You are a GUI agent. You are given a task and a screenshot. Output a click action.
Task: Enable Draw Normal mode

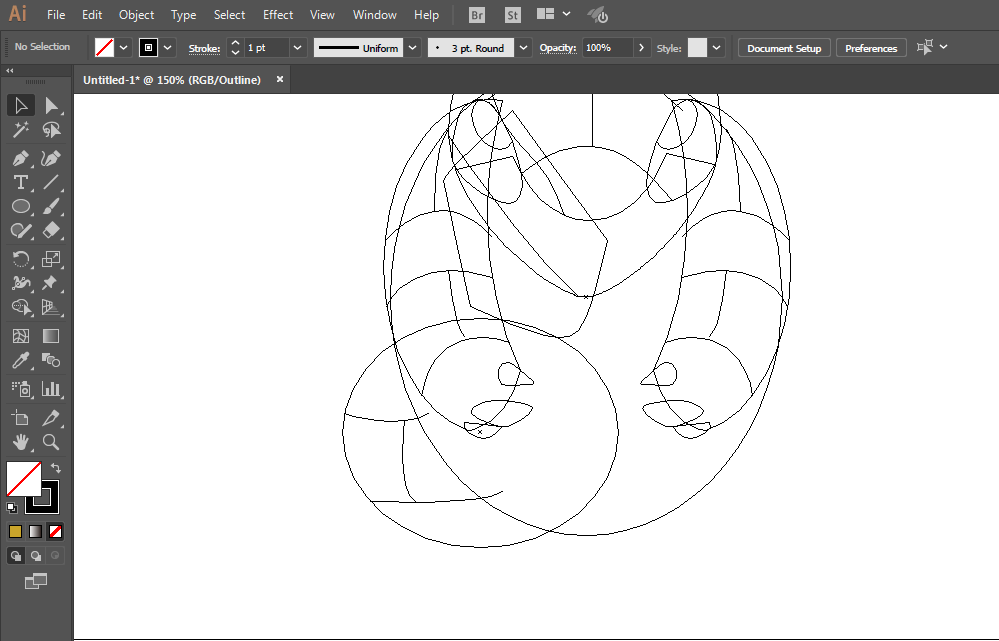15,556
